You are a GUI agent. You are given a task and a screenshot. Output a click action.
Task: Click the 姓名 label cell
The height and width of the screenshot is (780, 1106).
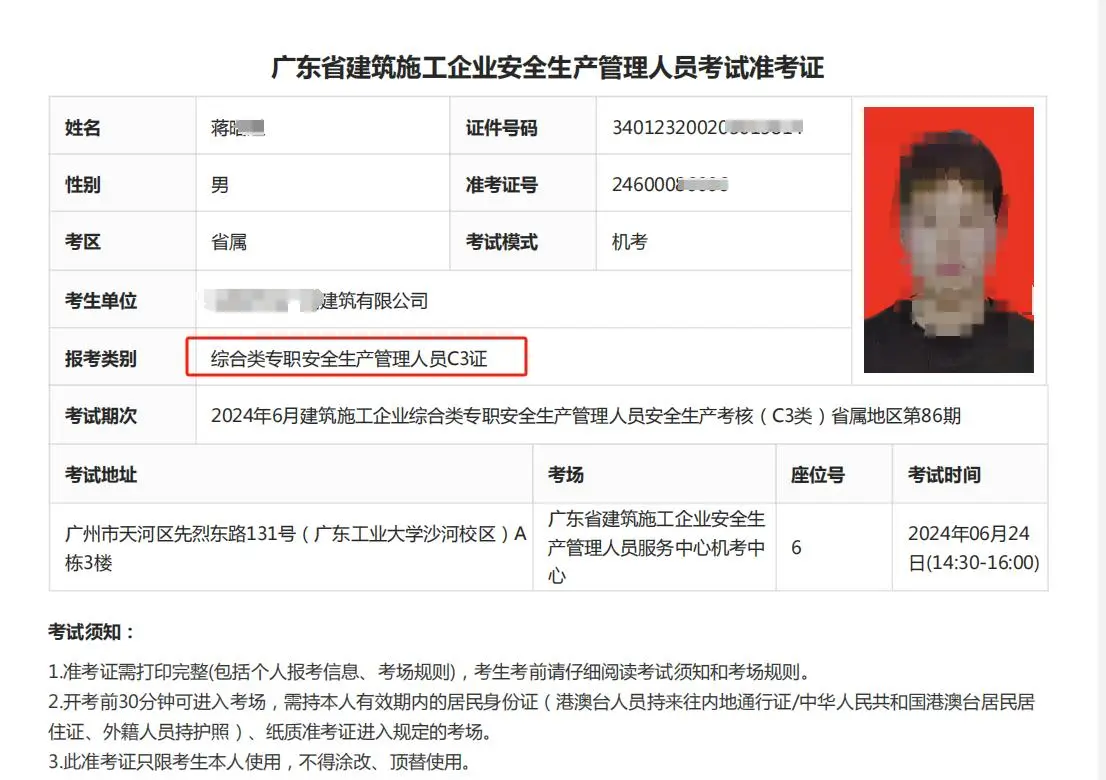[x=123, y=127]
